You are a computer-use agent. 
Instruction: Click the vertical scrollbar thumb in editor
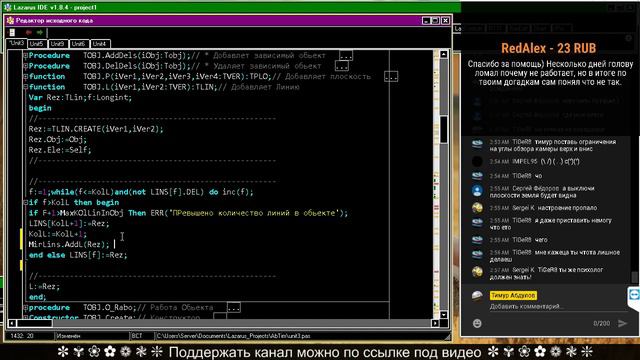tap(444, 129)
